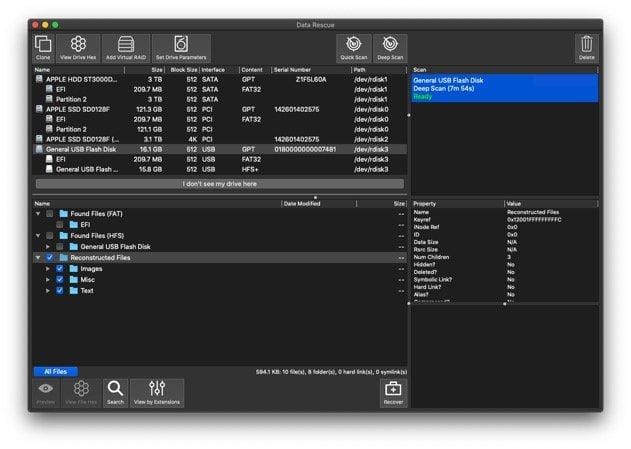The height and width of the screenshot is (449, 631).
Task: Open Set Drive Parameters
Action: click(x=181, y=48)
